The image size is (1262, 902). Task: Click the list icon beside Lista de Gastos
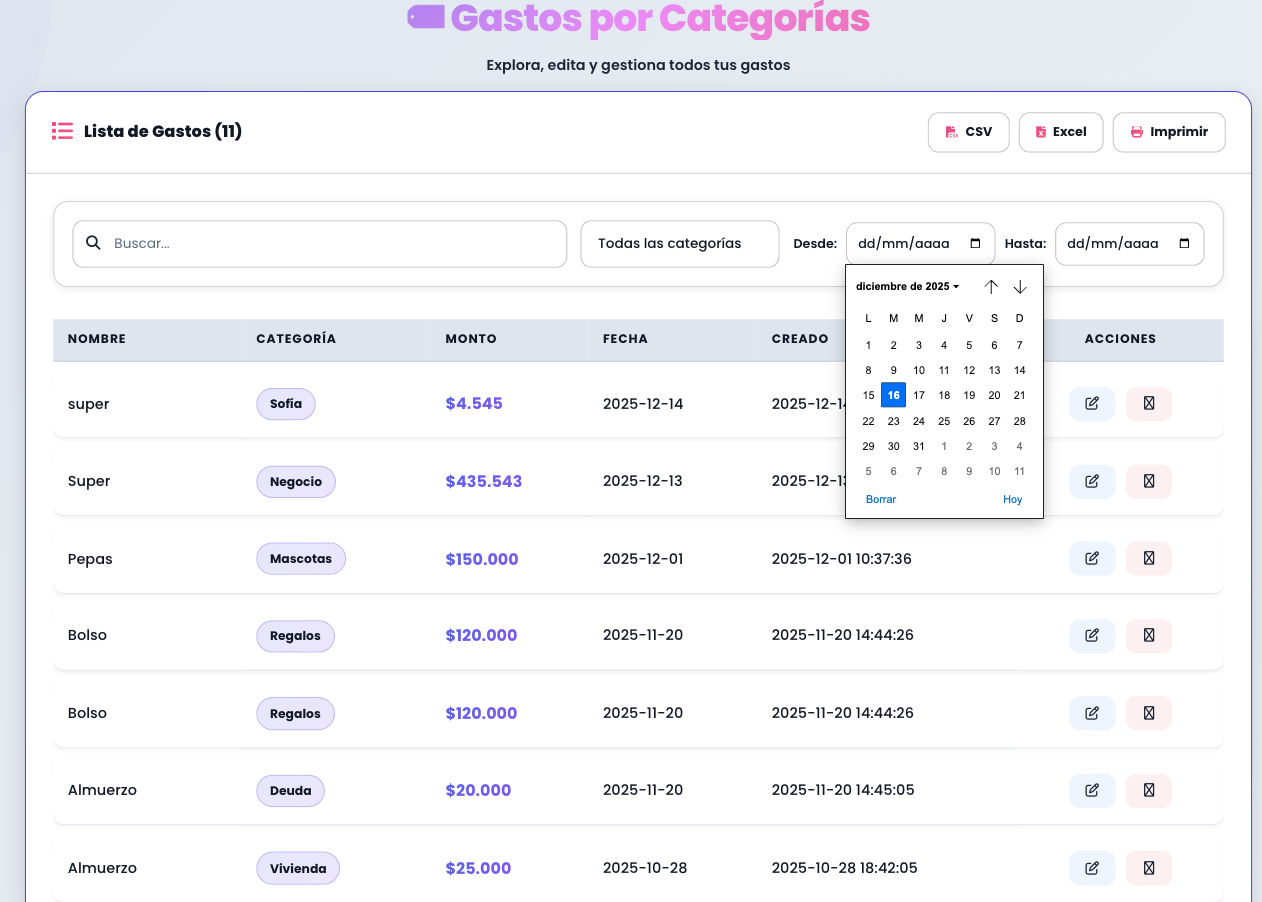point(62,131)
